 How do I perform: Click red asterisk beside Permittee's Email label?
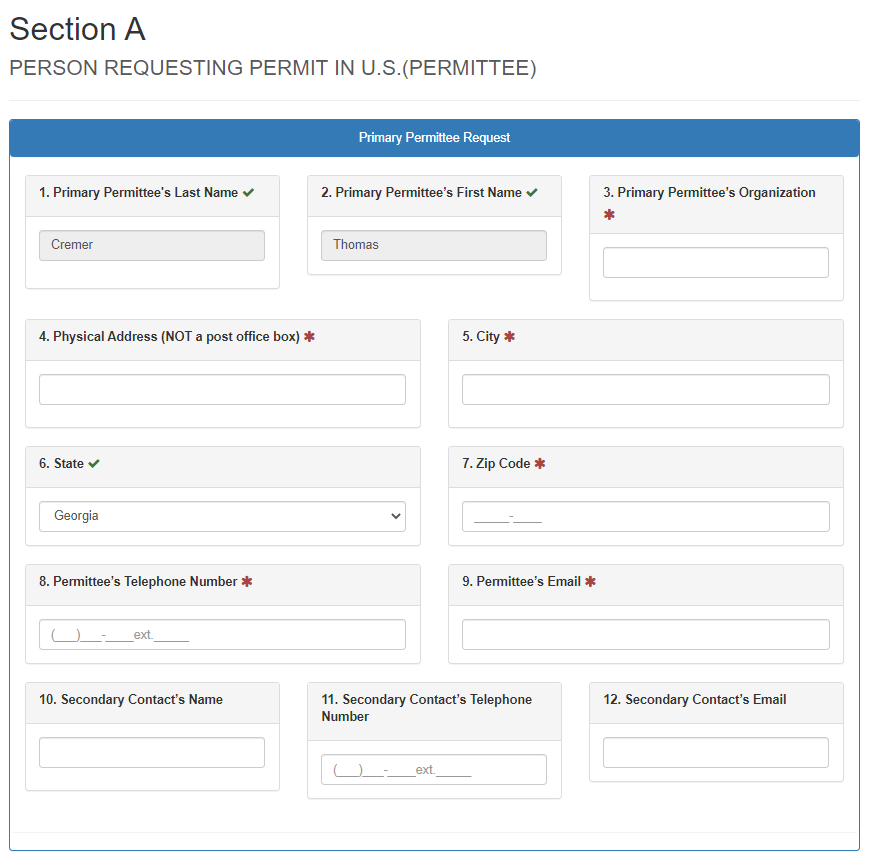(x=590, y=582)
